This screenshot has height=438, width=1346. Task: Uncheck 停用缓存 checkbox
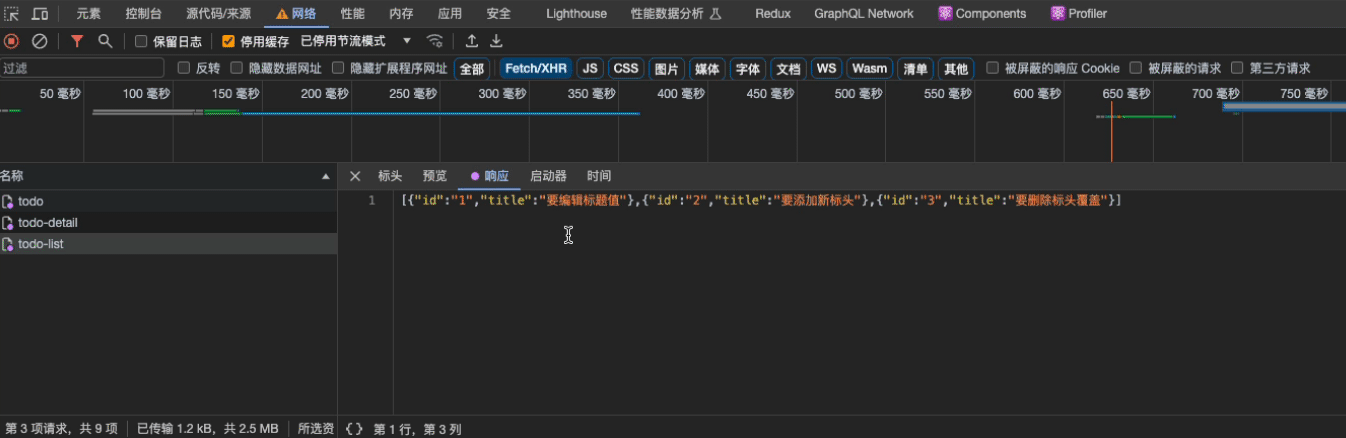[228, 41]
